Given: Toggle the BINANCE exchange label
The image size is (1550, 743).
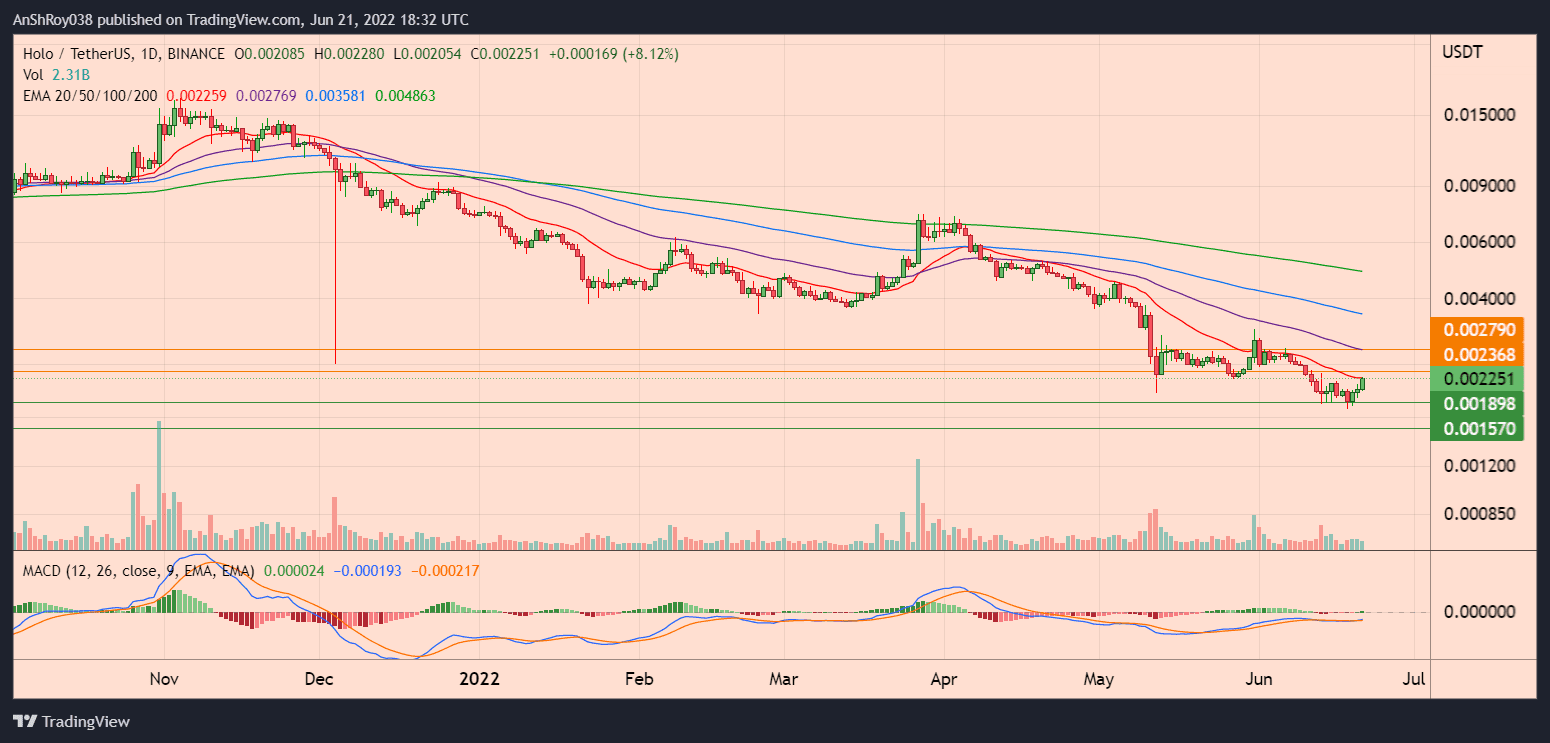Looking at the screenshot, I should [x=196, y=54].
